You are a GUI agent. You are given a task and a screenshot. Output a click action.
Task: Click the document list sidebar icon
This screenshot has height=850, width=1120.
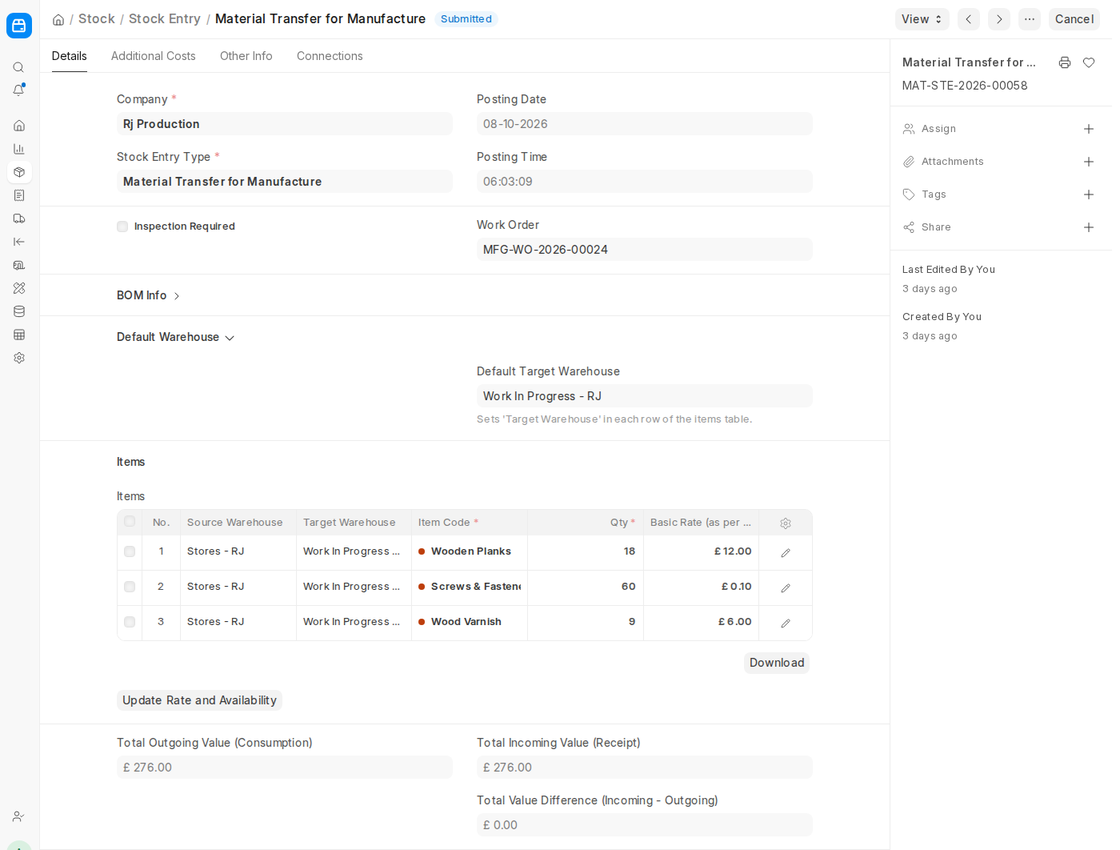pyautogui.click(x=19, y=195)
